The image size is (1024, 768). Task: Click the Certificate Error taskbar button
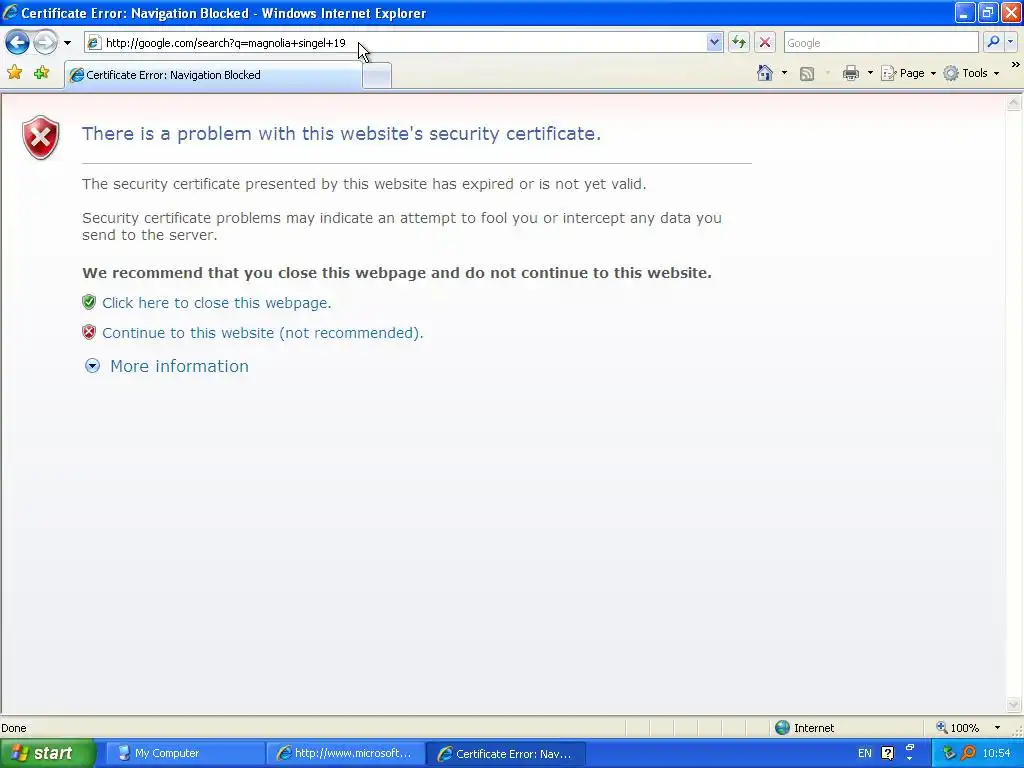505,754
